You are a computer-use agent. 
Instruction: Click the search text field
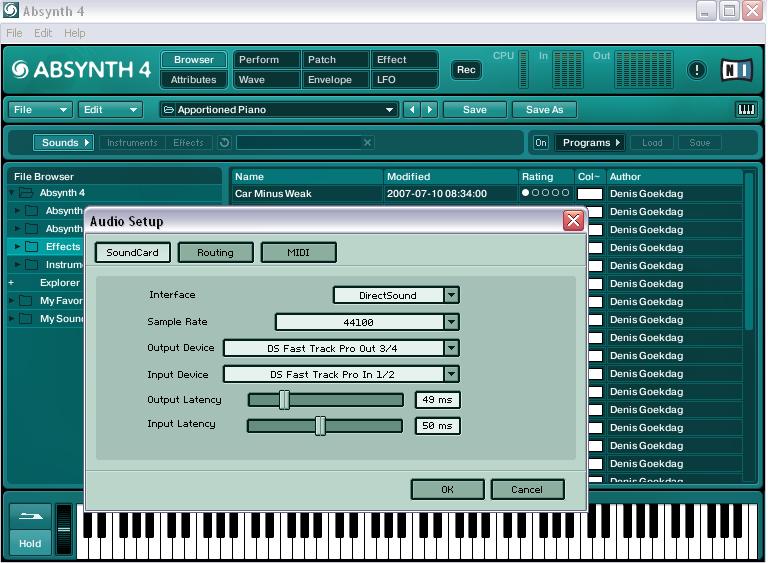[299, 143]
